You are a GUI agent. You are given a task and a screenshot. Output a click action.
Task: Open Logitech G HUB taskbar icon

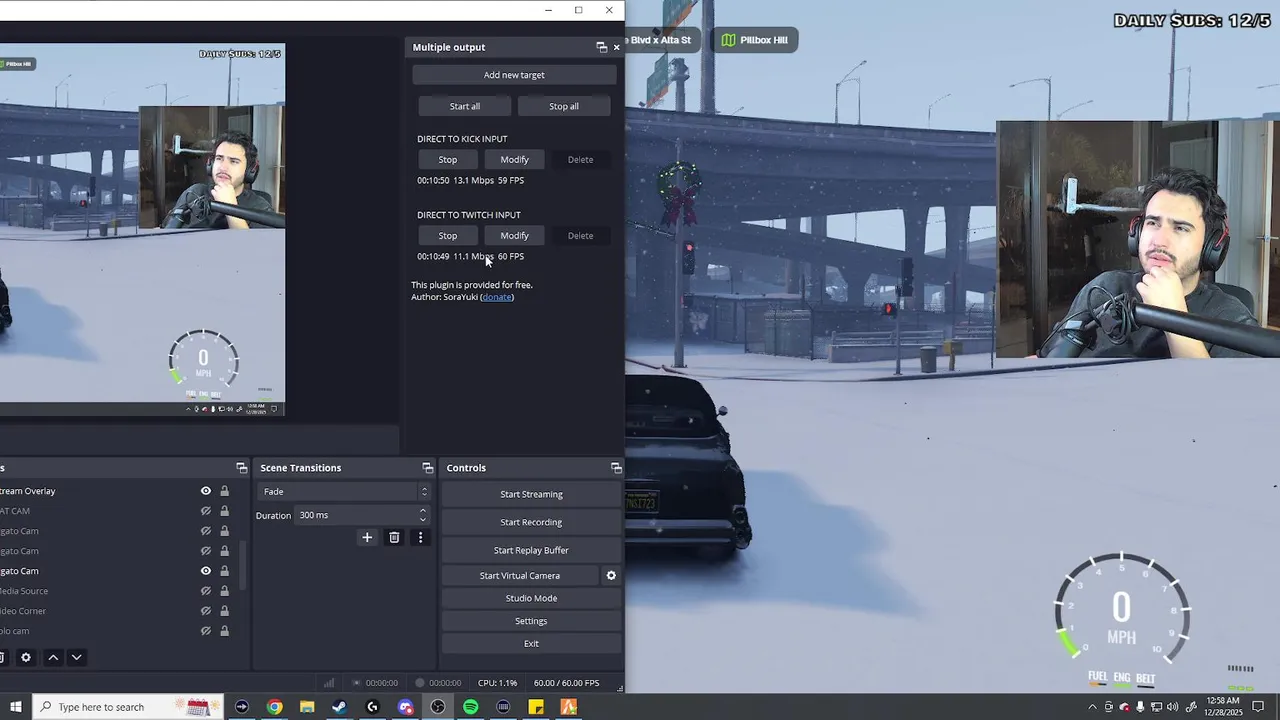(x=372, y=707)
